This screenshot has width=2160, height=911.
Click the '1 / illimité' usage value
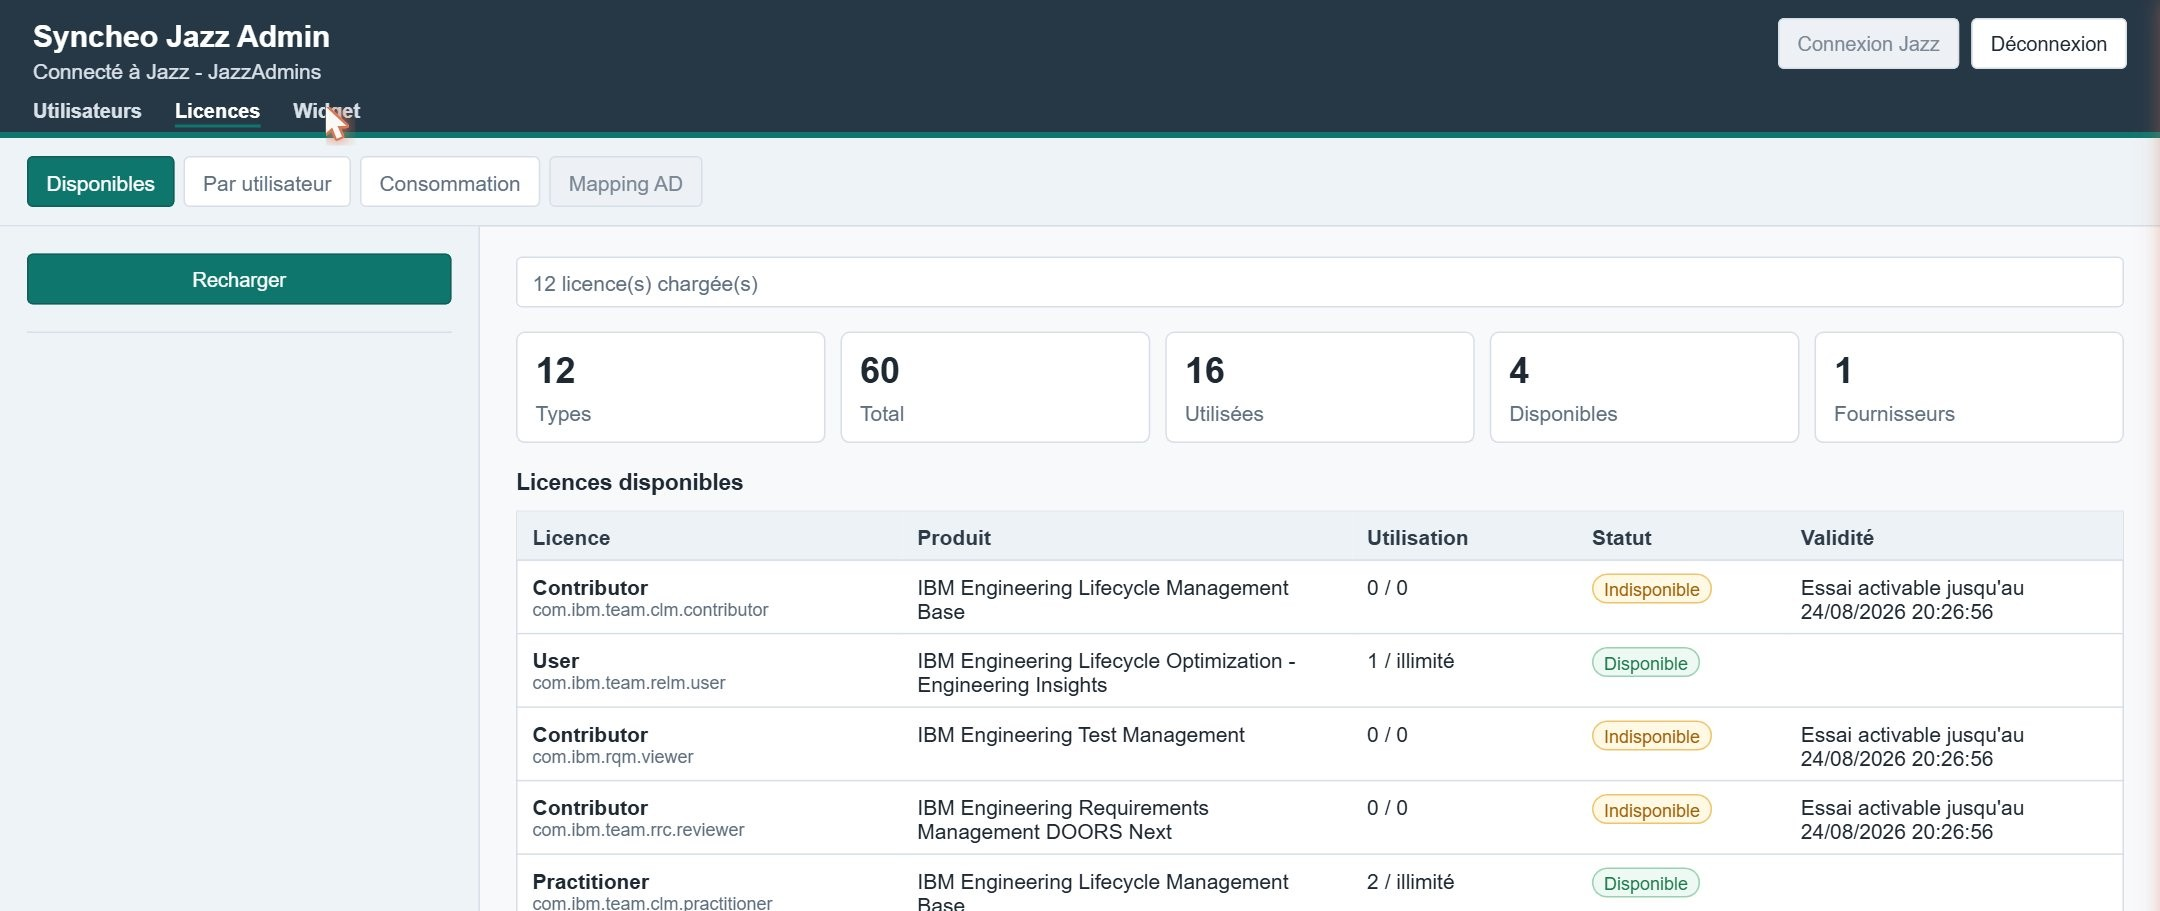[1410, 661]
